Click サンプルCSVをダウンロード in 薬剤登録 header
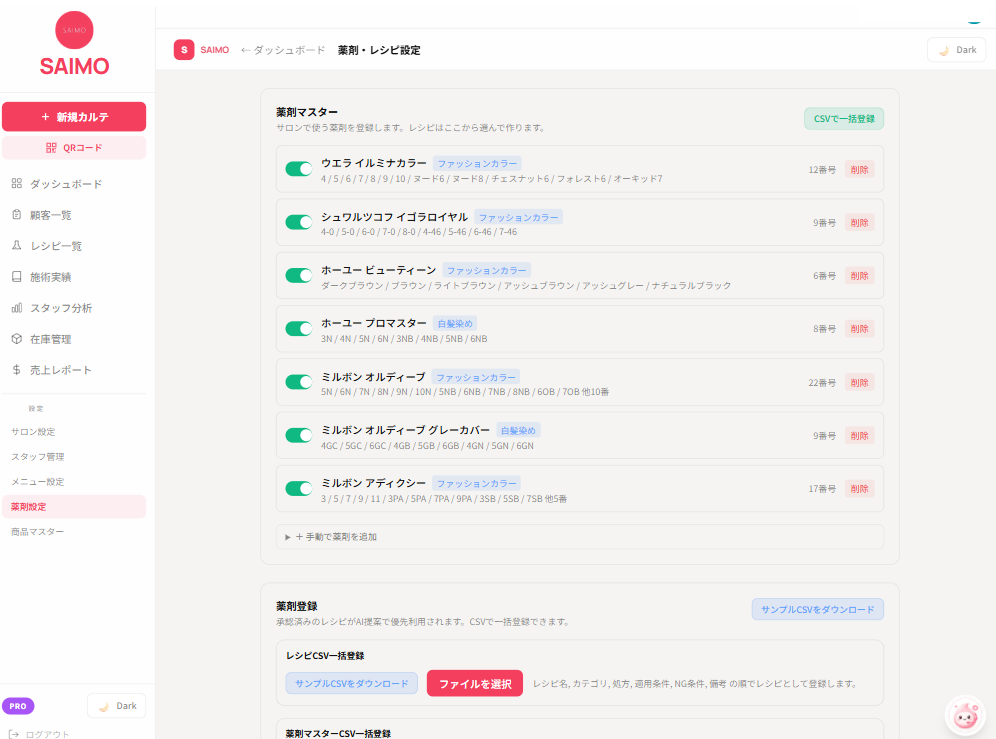996x739 pixels. coord(818,609)
